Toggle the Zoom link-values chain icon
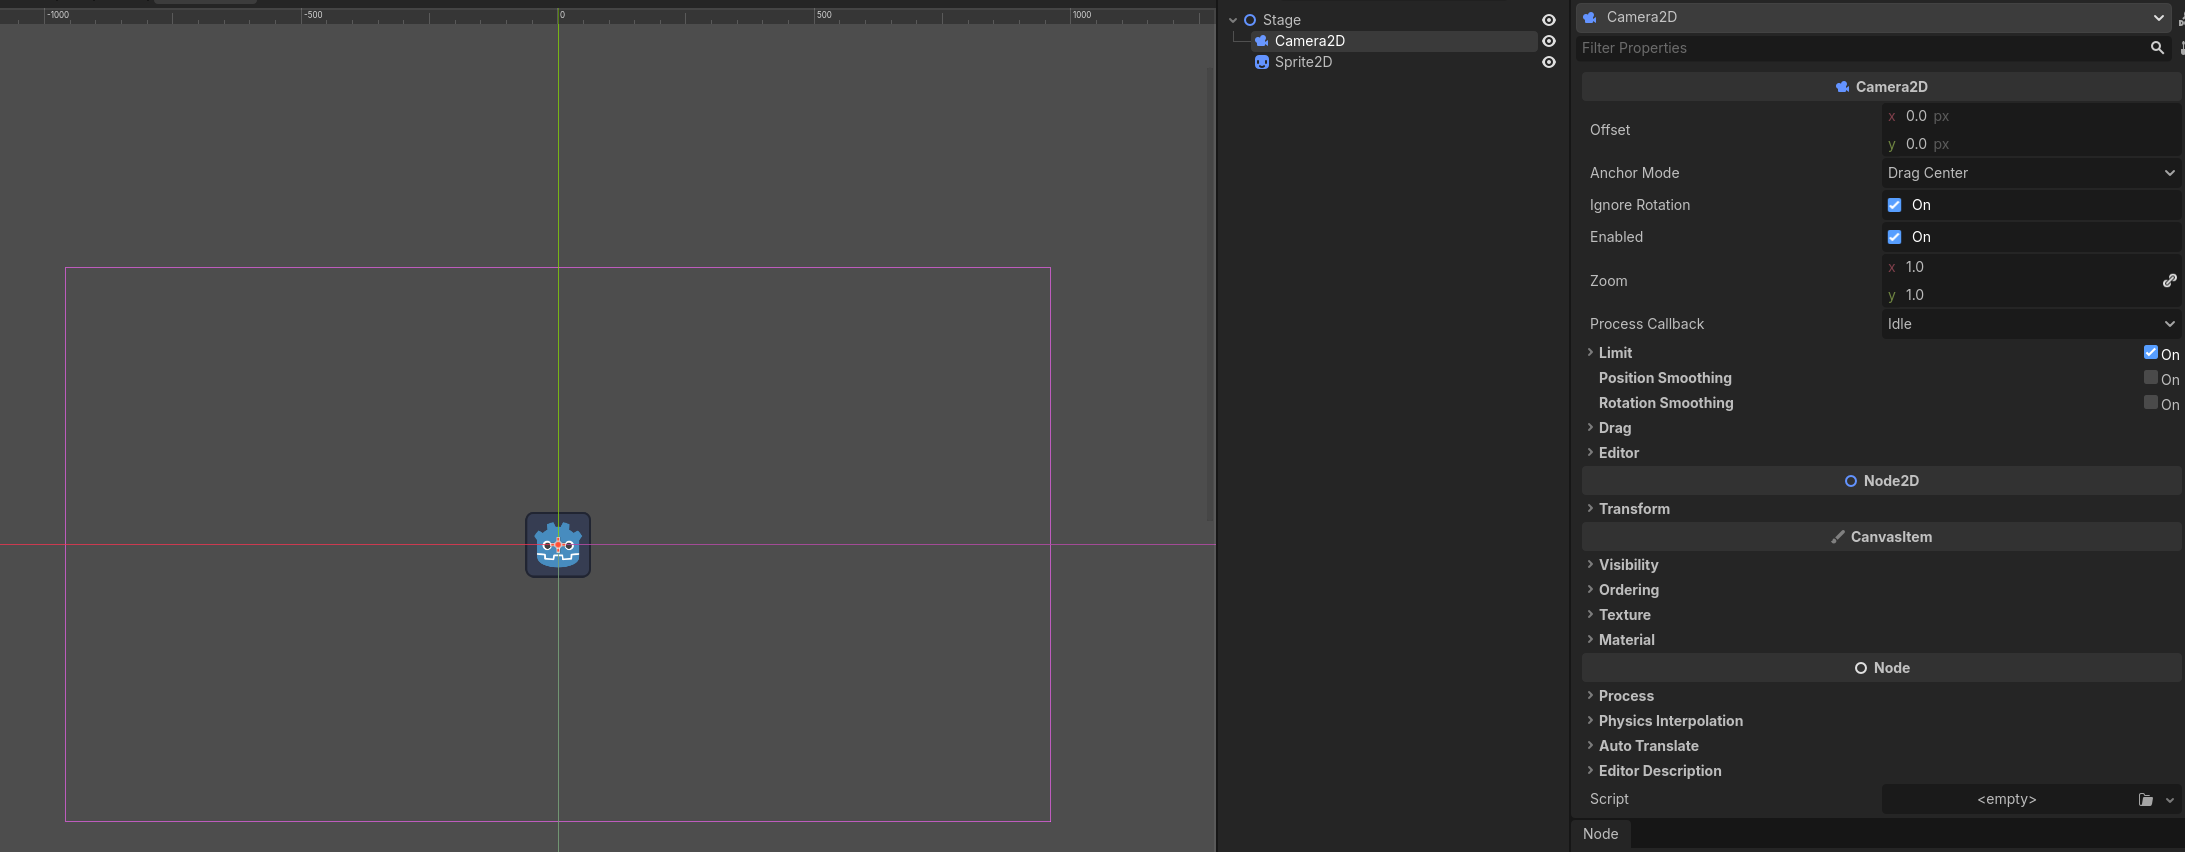2185x852 pixels. pyautogui.click(x=2169, y=281)
